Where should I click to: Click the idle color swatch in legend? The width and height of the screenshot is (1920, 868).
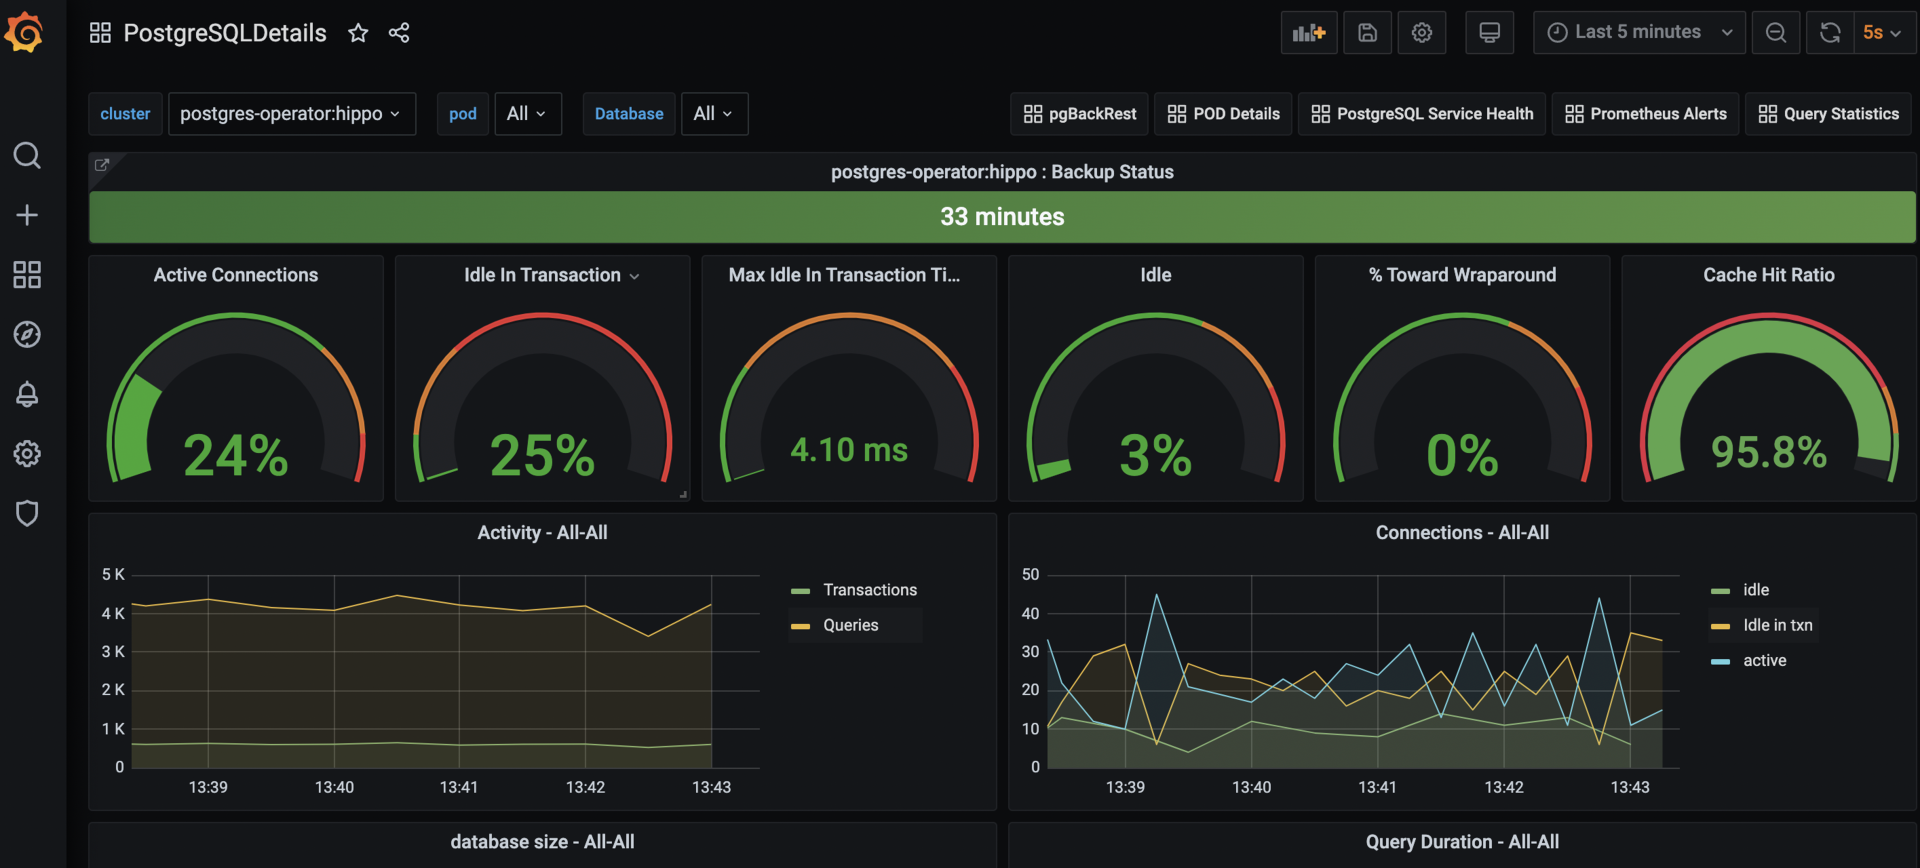pos(1720,591)
